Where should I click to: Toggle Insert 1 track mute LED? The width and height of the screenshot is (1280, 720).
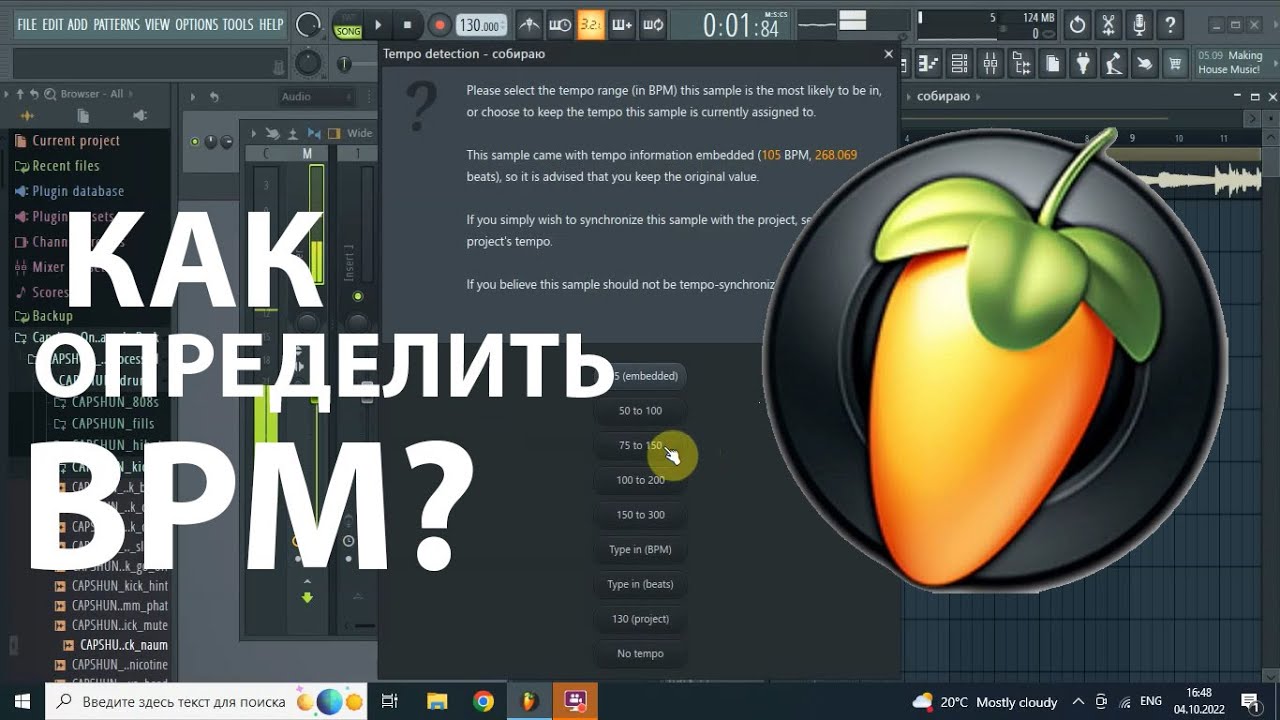(357, 296)
